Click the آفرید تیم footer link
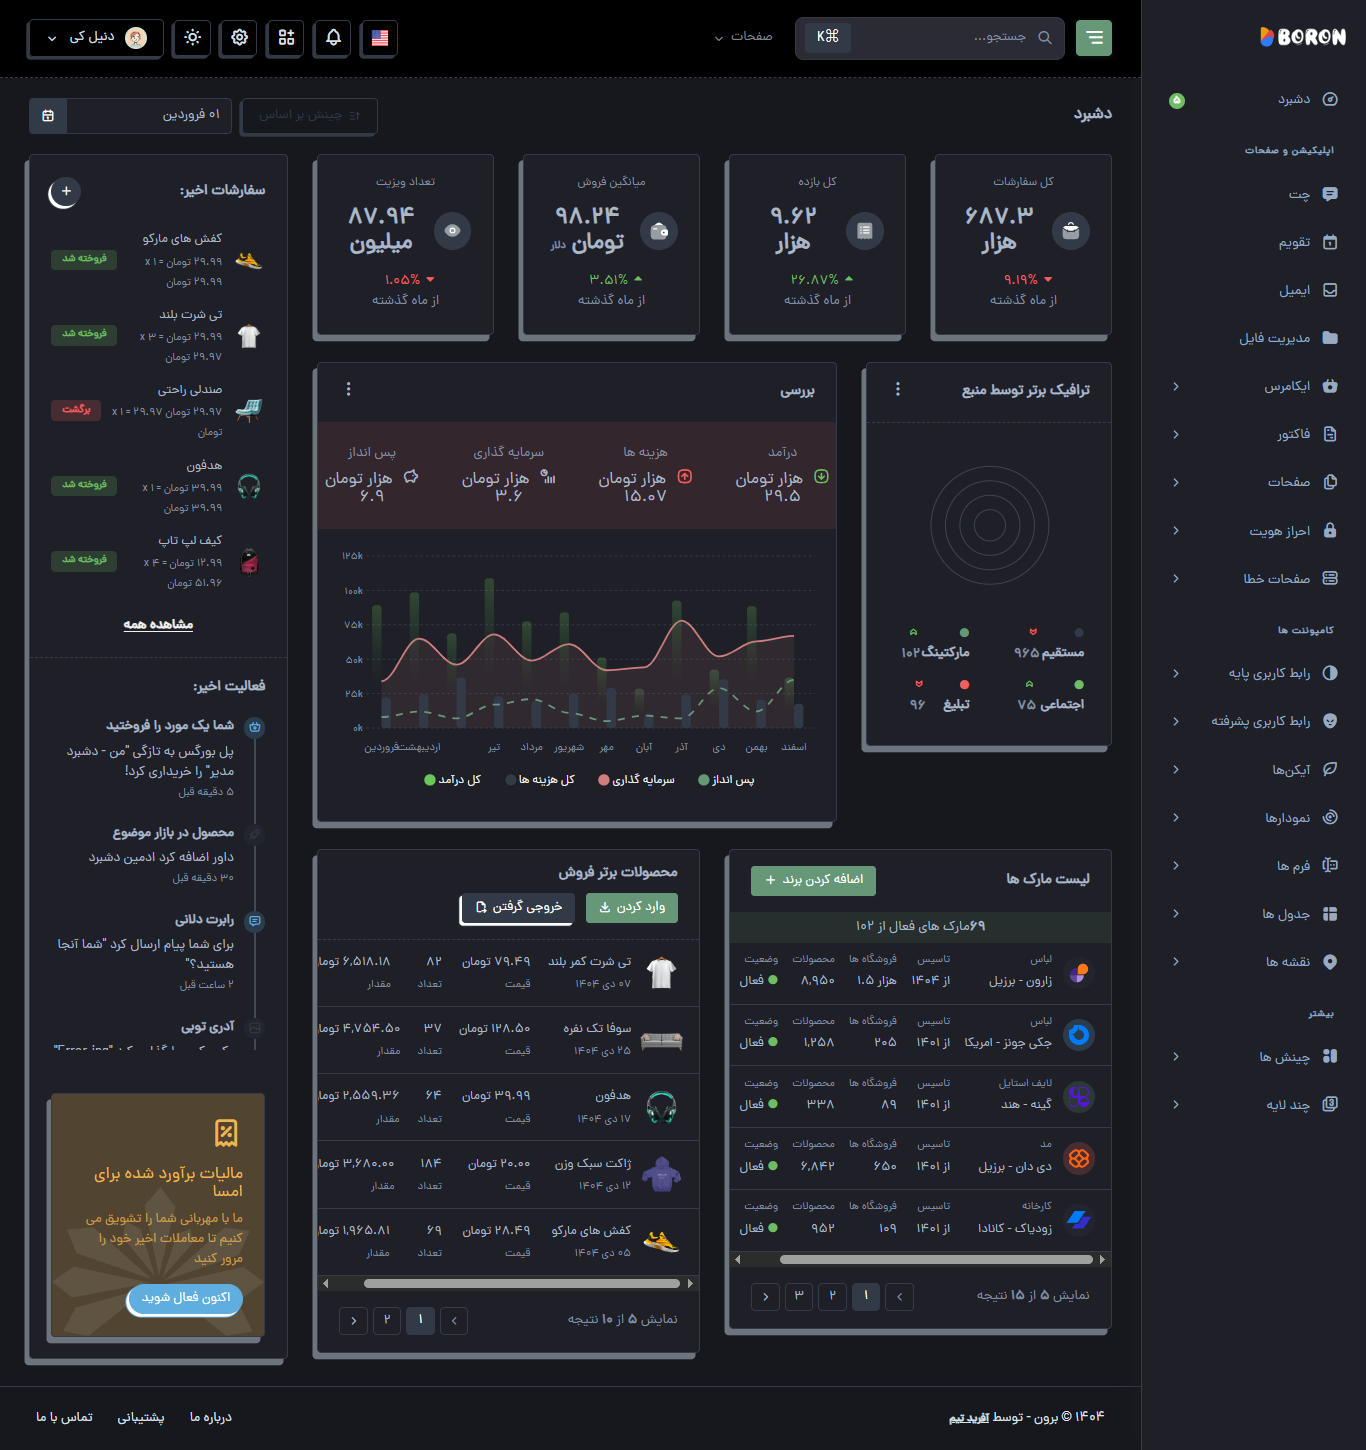 point(969,1417)
